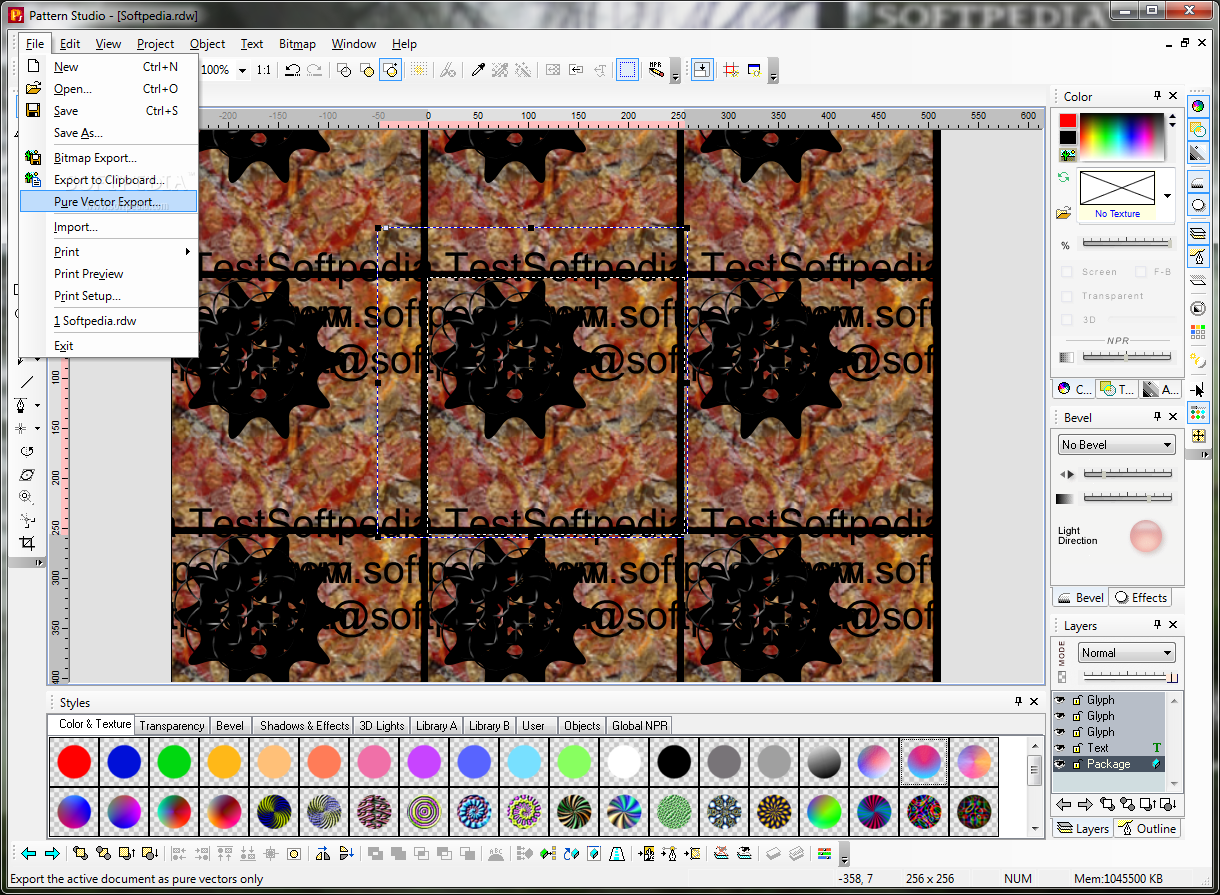Click the No Texture label
Viewport: 1220px width, 895px height.
pyautogui.click(x=1117, y=214)
